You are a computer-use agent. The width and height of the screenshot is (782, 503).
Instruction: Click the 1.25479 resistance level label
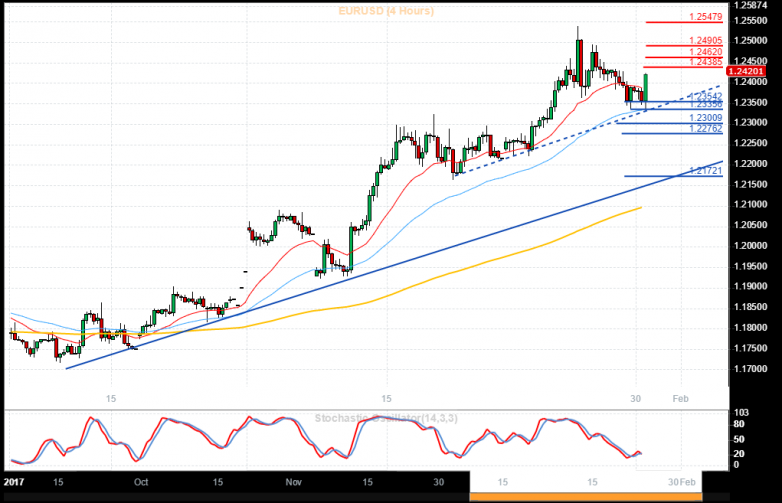coord(706,17)
